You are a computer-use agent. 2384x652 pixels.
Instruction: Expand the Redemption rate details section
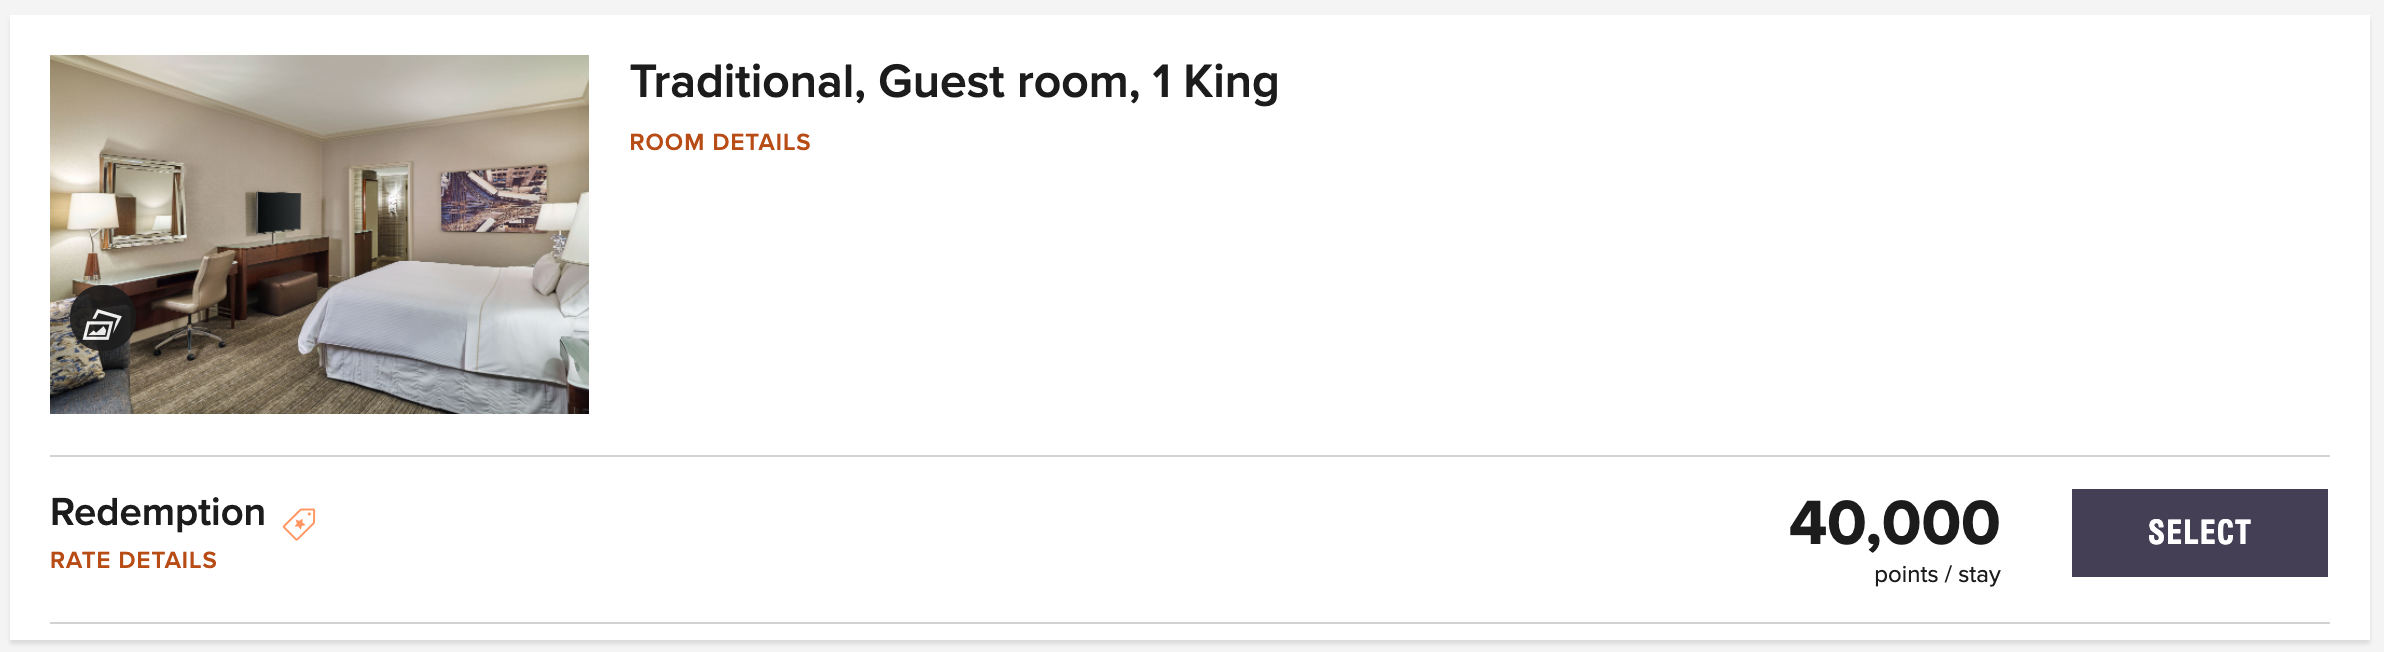[x=133, y=561]
